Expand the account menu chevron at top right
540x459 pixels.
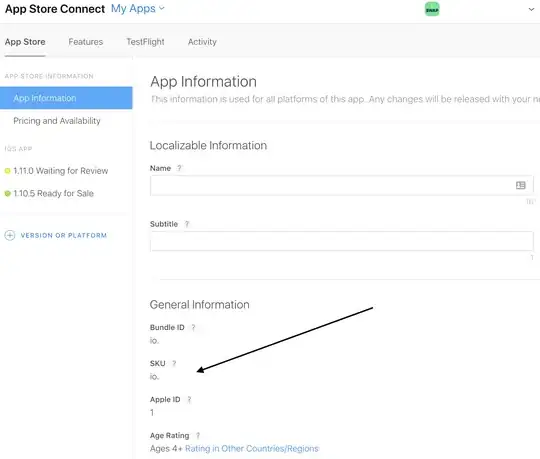coord(531,9)
